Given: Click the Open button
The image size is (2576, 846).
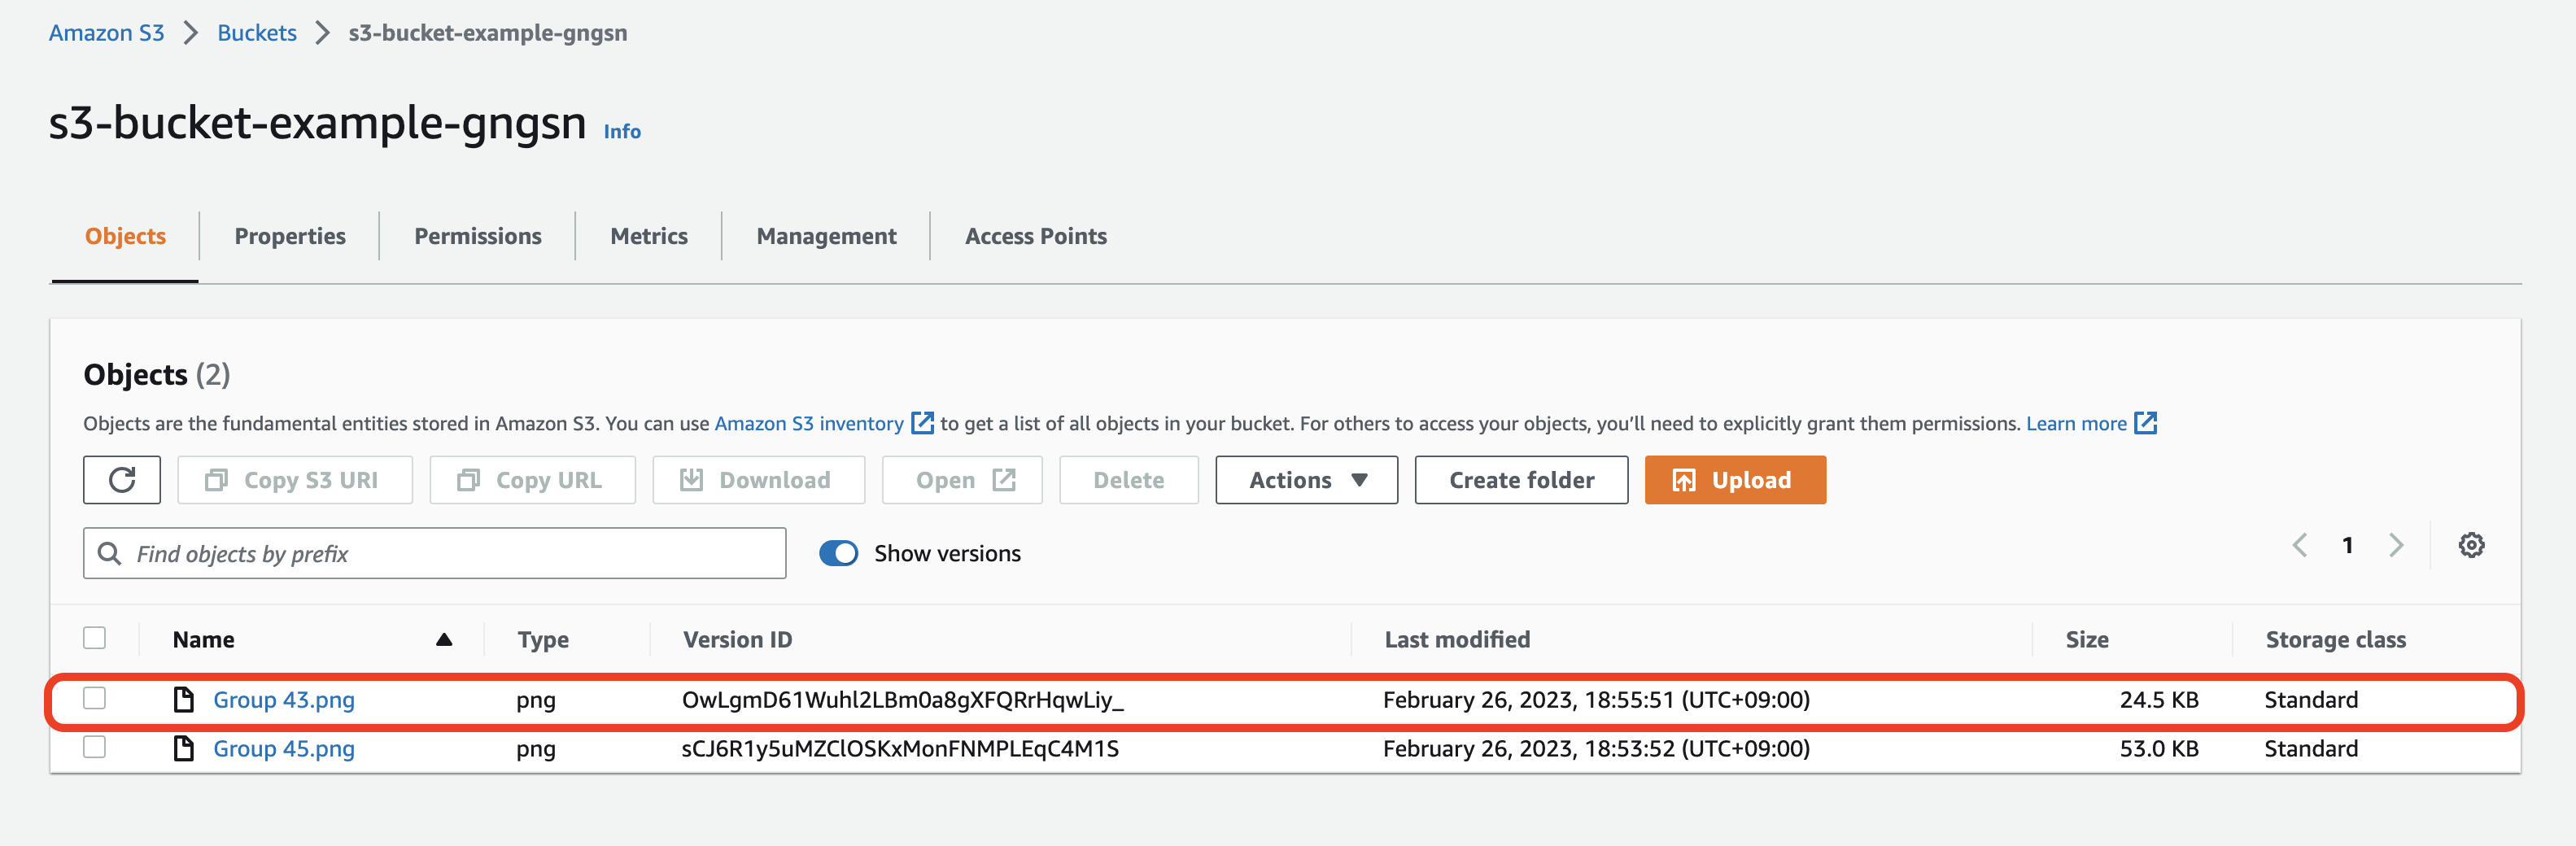Looking at the screenshot, I should click(x=962, y=480).
